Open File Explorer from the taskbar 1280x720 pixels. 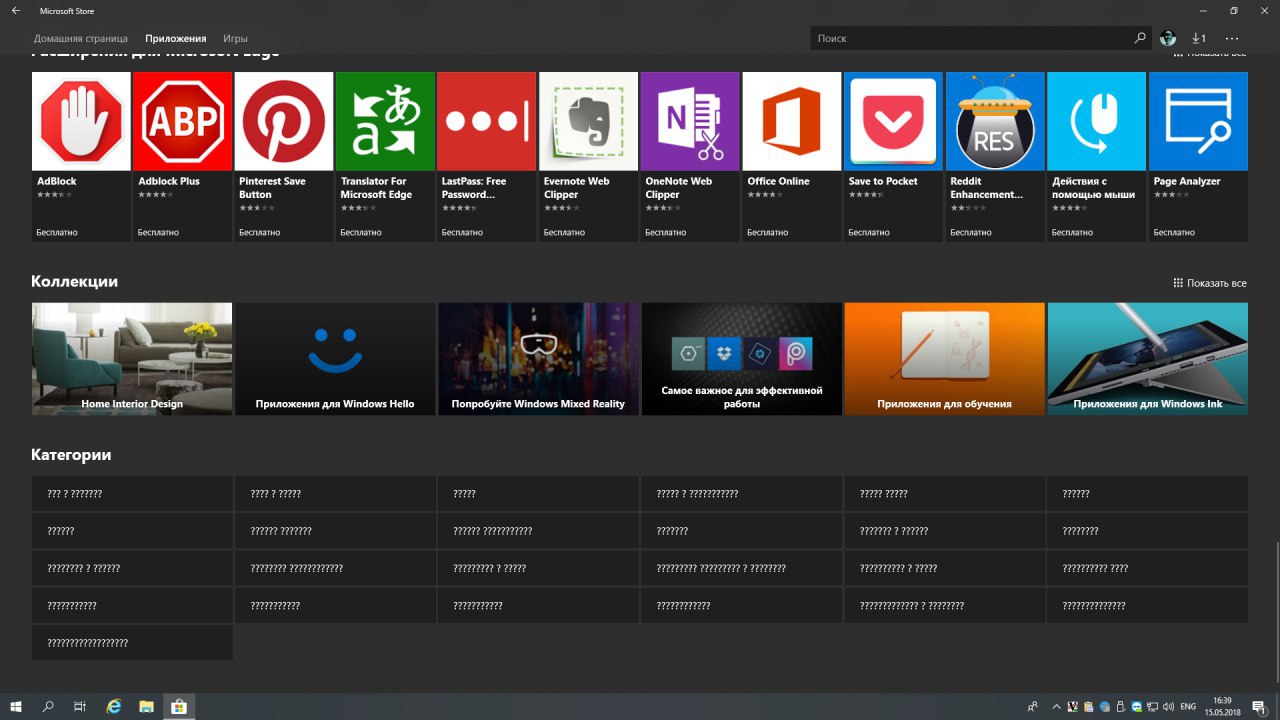pyautogui.click(x=146, y=706)
